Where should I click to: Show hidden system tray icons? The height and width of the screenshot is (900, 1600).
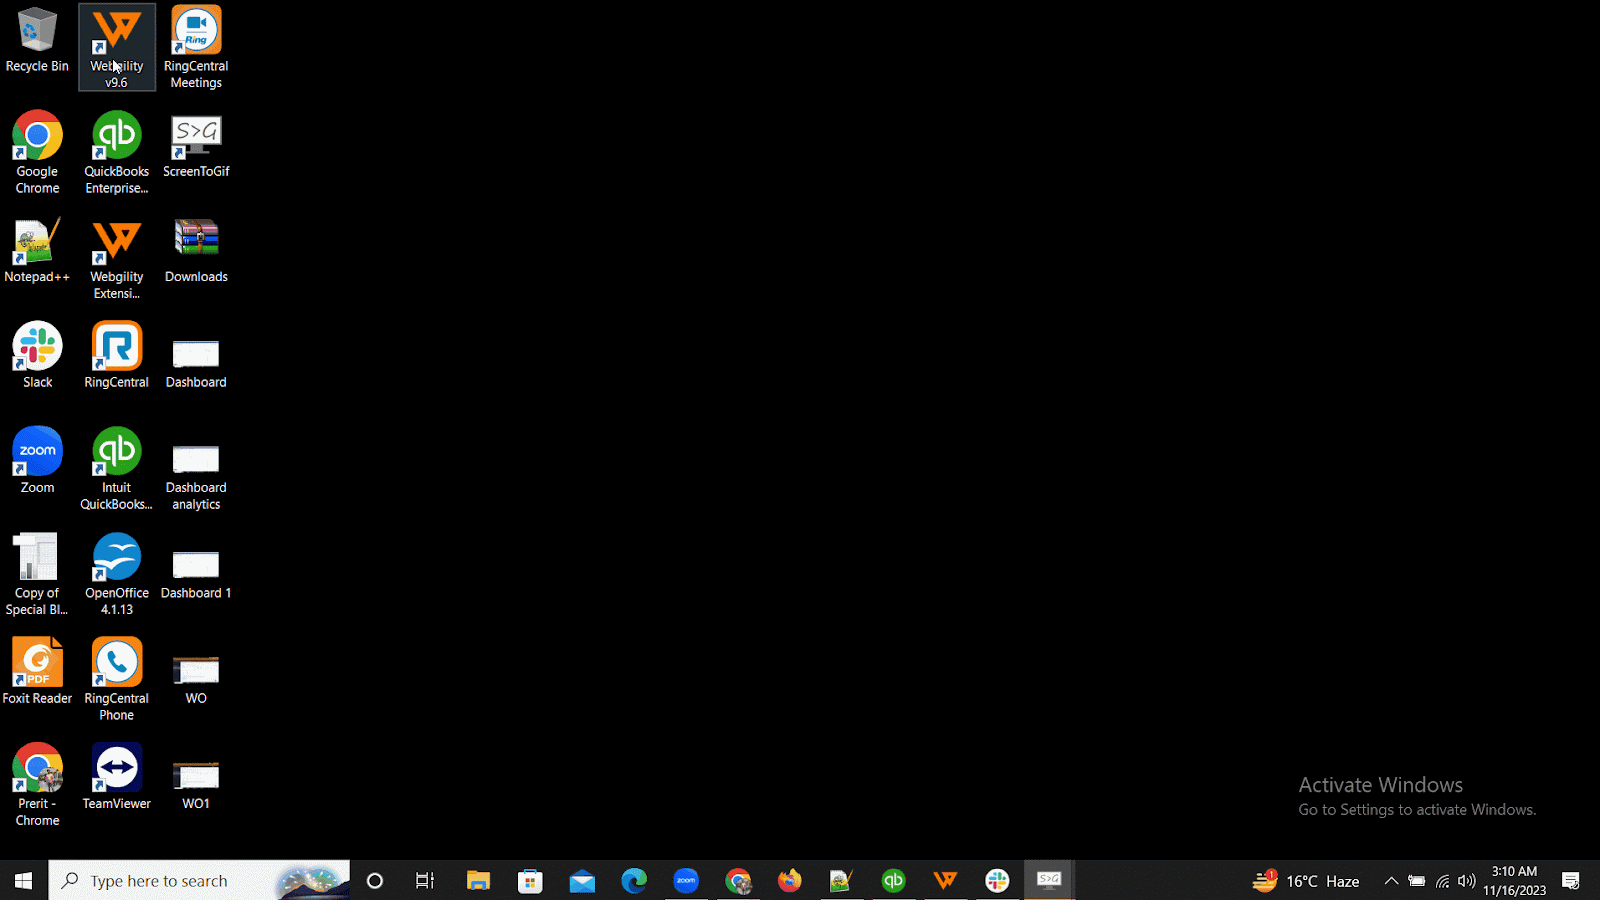click(1391, 881)
